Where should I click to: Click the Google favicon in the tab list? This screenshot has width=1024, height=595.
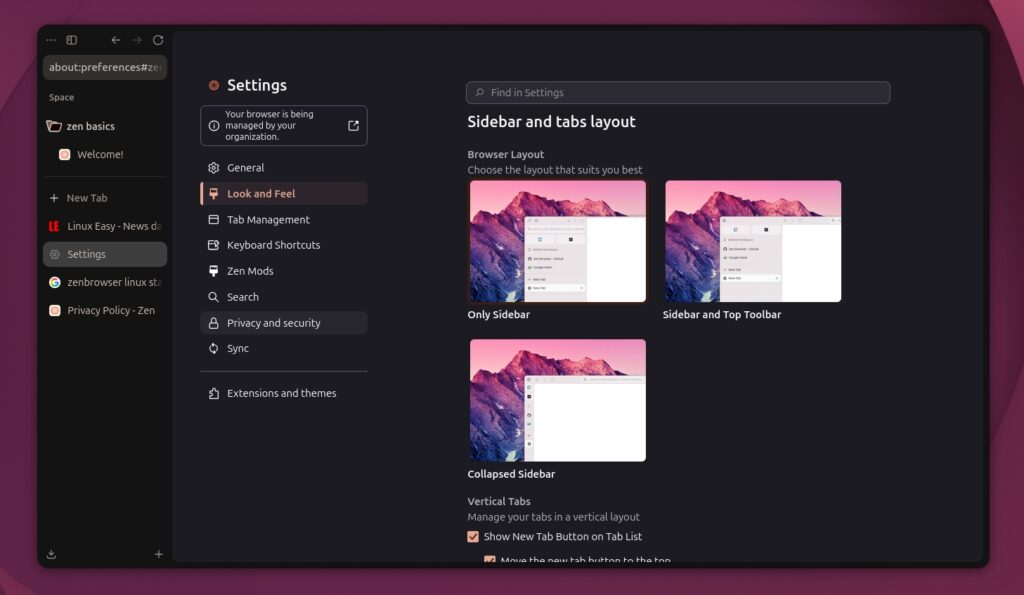55,282
